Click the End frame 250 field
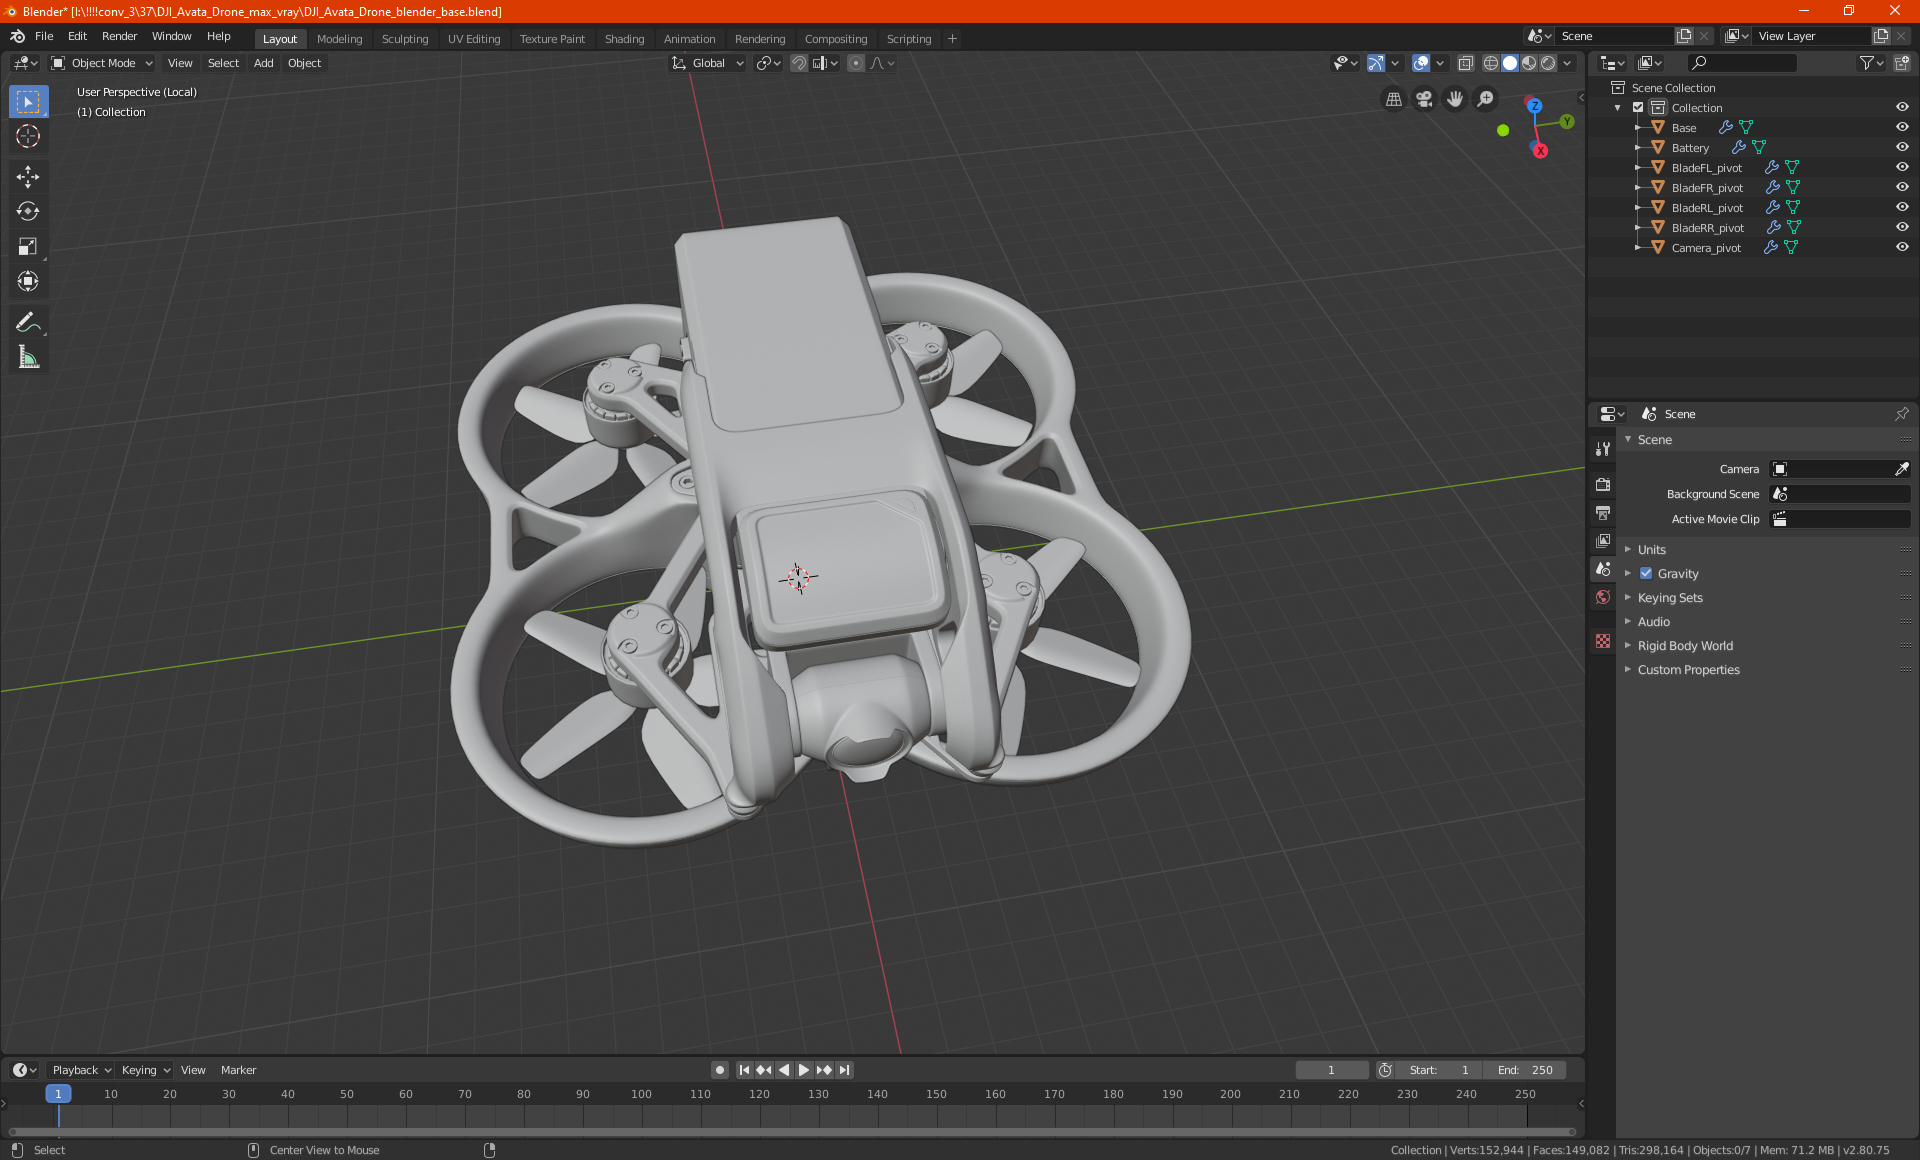This screenshot has width=1920, height=1160. 1525,1070
